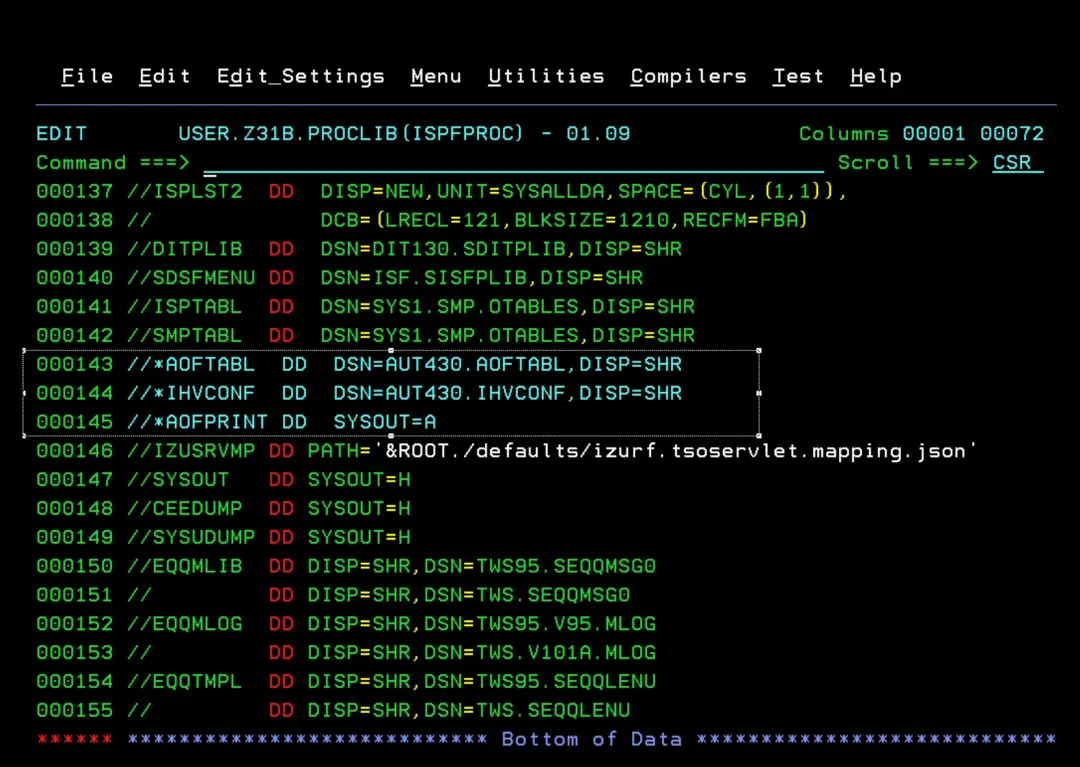Click line number 000139

74,249
